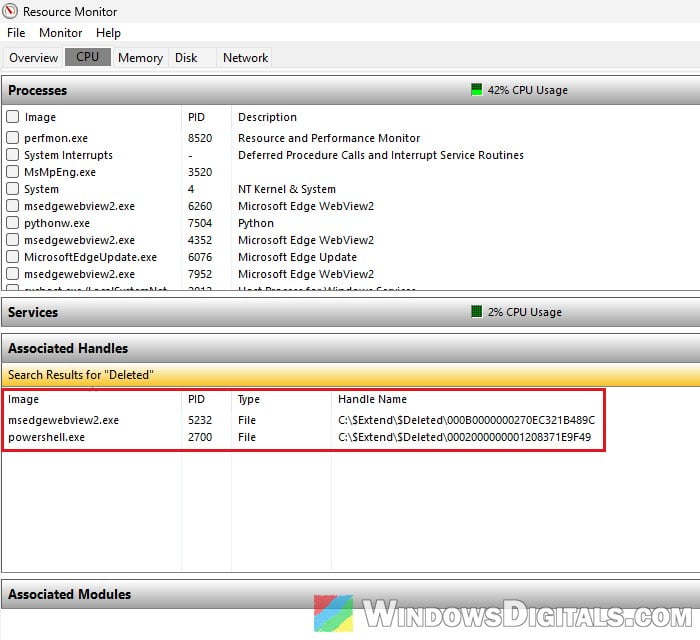Collapse the Processes section header

pyautogui.click(x=350, y=90)
